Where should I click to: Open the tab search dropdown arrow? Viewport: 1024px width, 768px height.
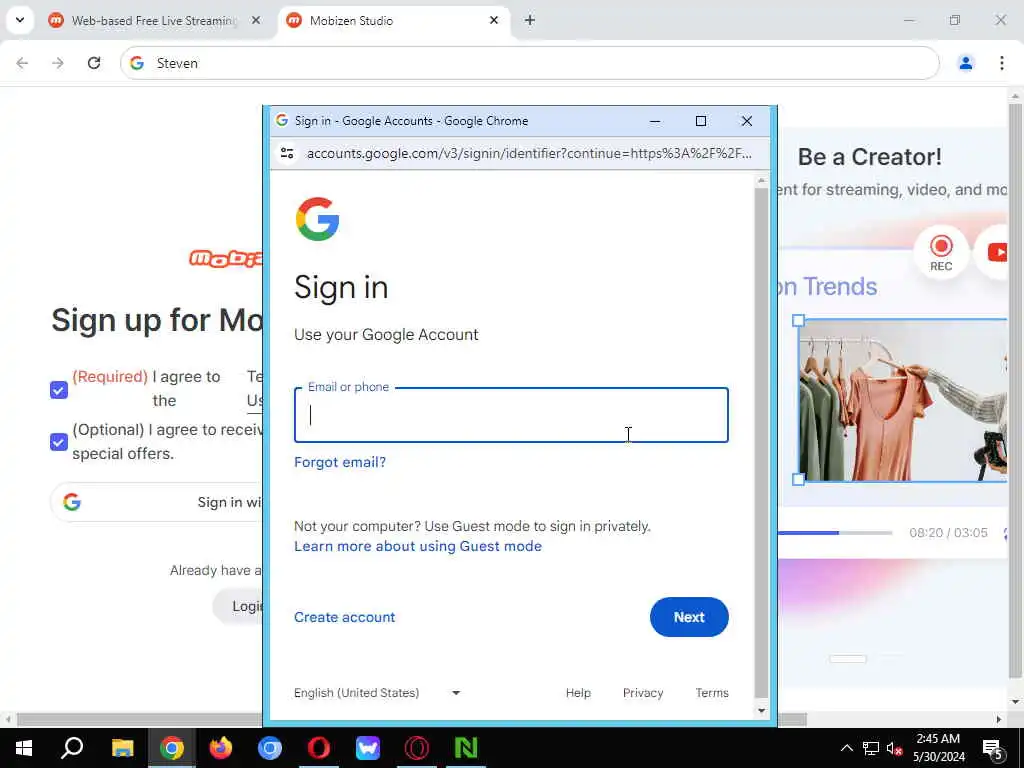20,20
